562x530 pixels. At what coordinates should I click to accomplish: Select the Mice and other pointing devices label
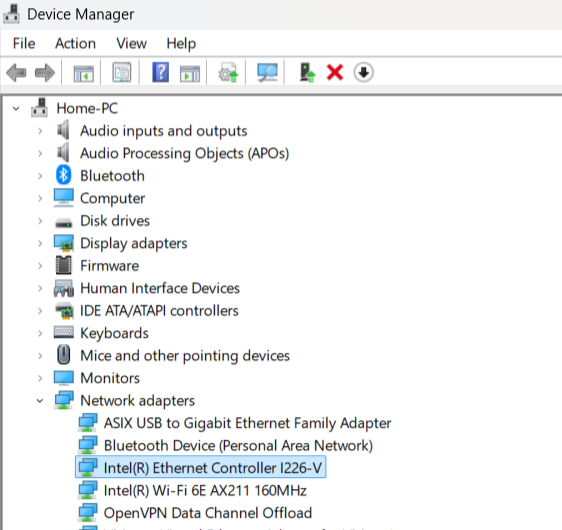(185, 355)
